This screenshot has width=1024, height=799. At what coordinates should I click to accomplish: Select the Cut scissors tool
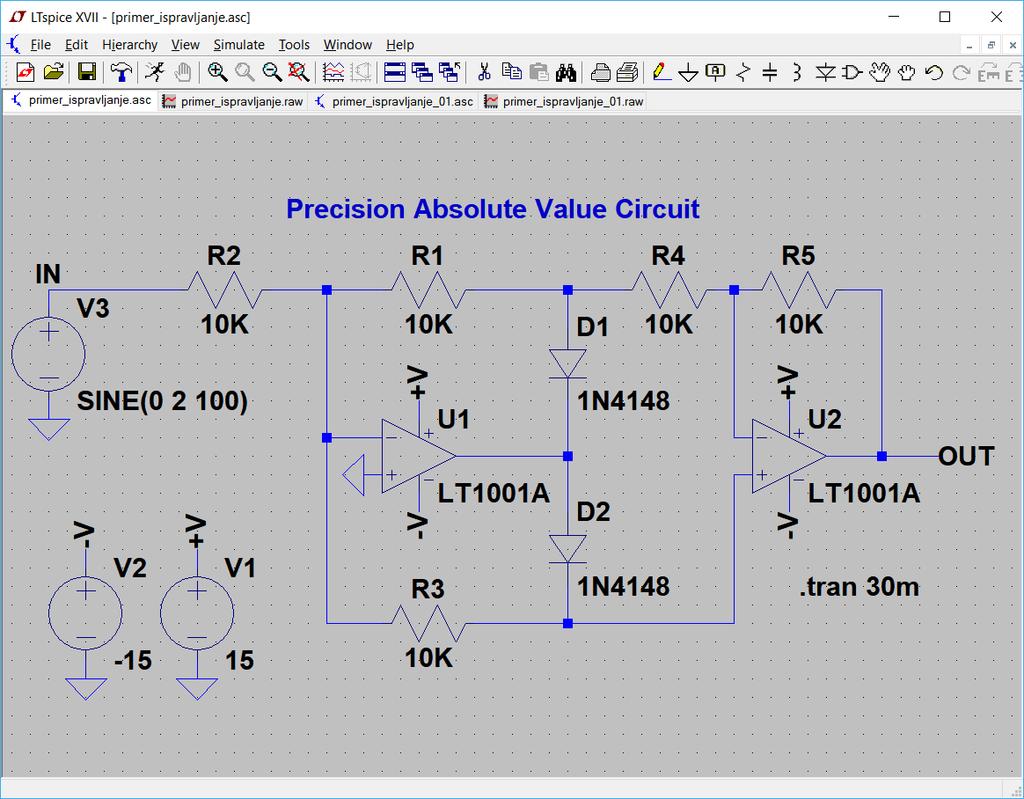point(484,72)
